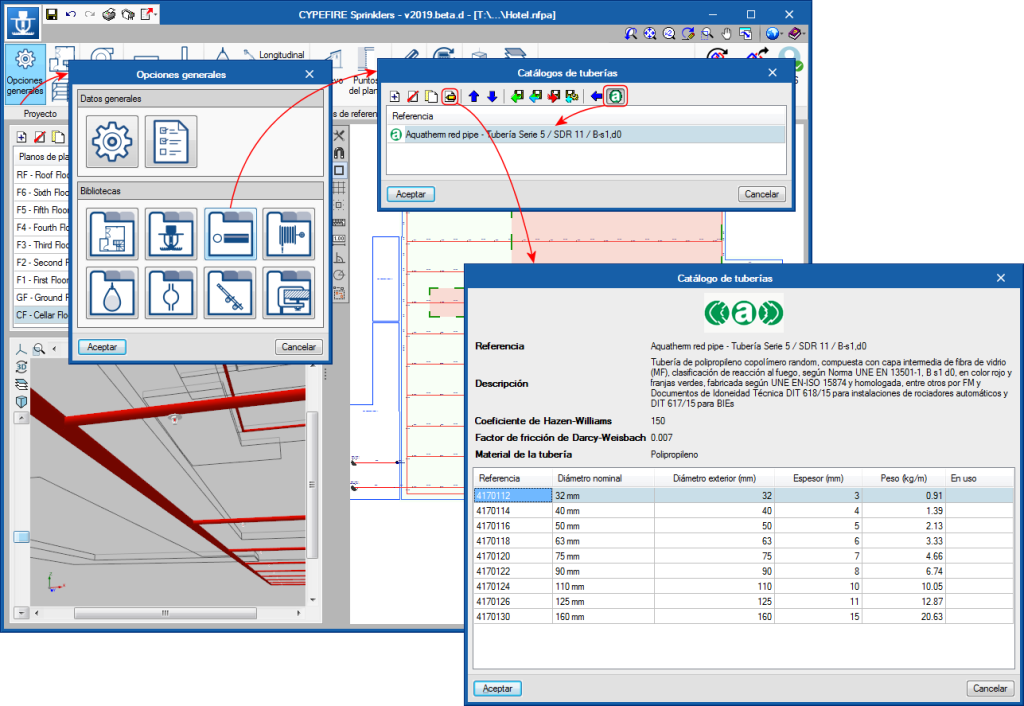The image size is (1024, 706).
Task: Click Cancelar in Catálogo de tuberías dialog
Action: click(990, 688)
